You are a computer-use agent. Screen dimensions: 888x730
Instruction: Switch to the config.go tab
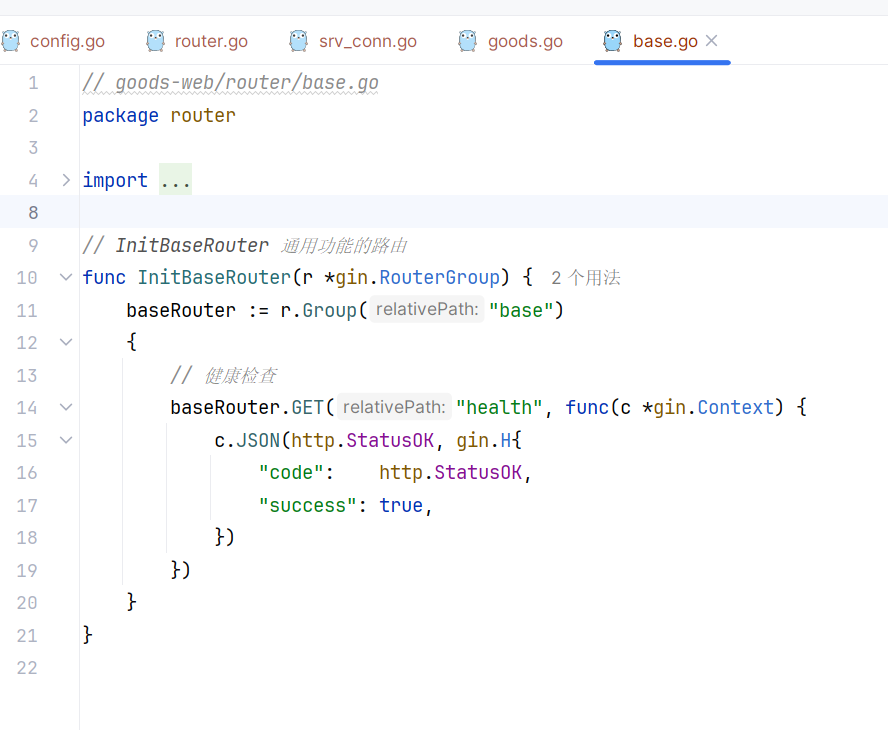tap(67, 41)
